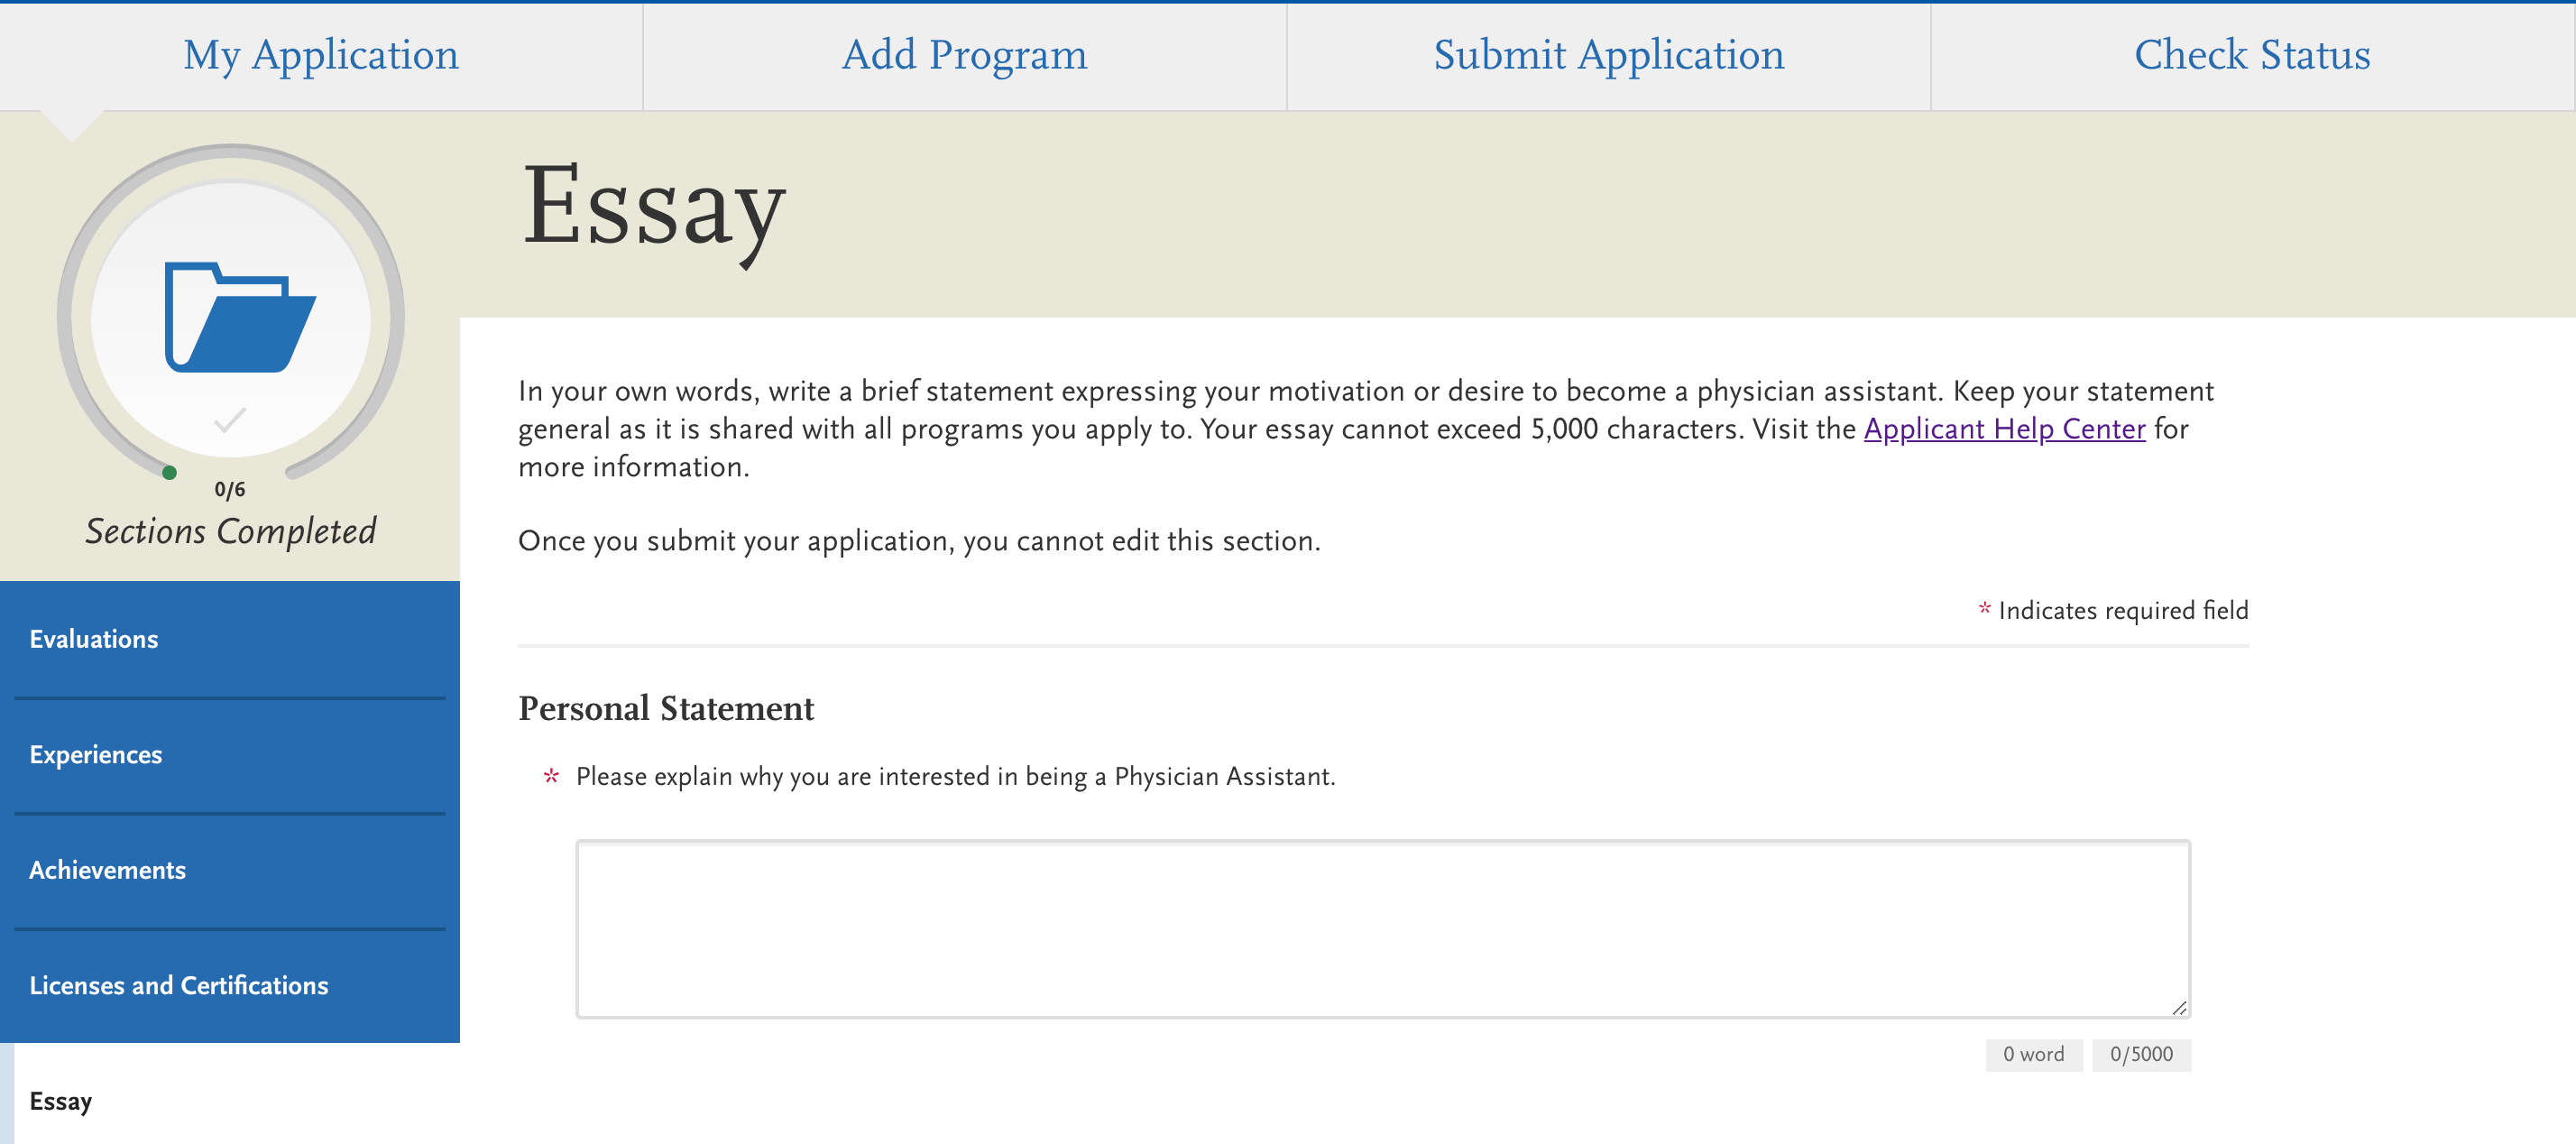
Task: Click the 0/5000 character counter
Action: (2141, 1054)
